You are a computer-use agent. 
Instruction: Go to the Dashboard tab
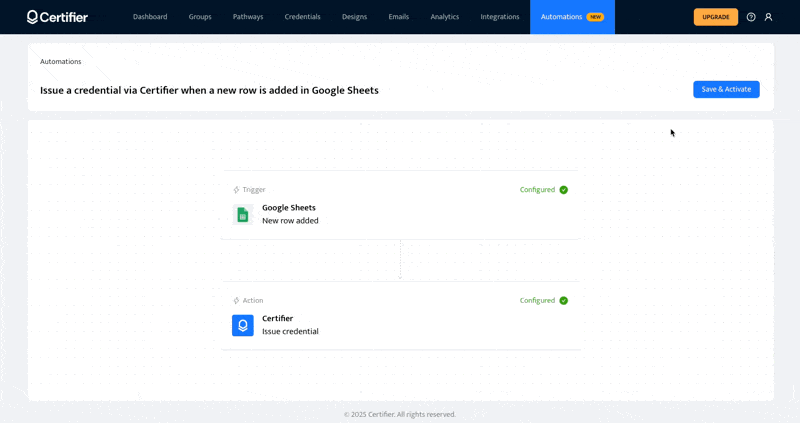pyautogui.click(x=150, y=17)
